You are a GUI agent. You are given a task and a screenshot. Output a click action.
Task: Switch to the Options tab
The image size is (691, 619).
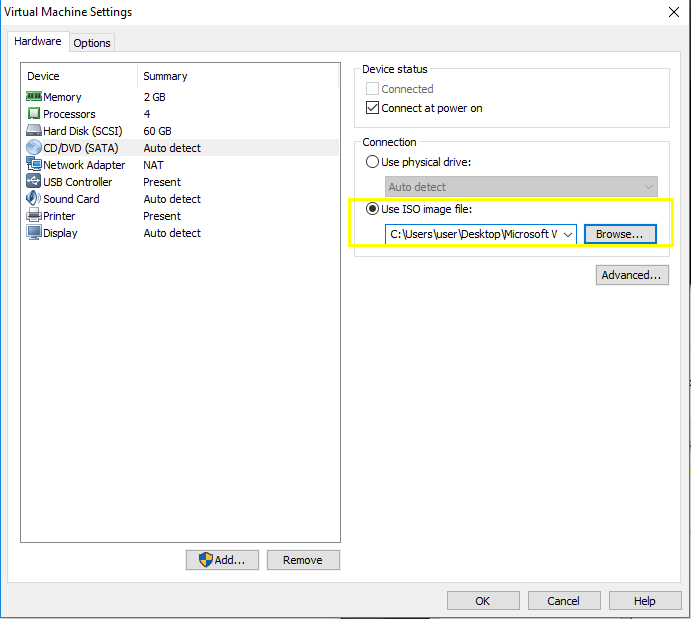(92, 43)
